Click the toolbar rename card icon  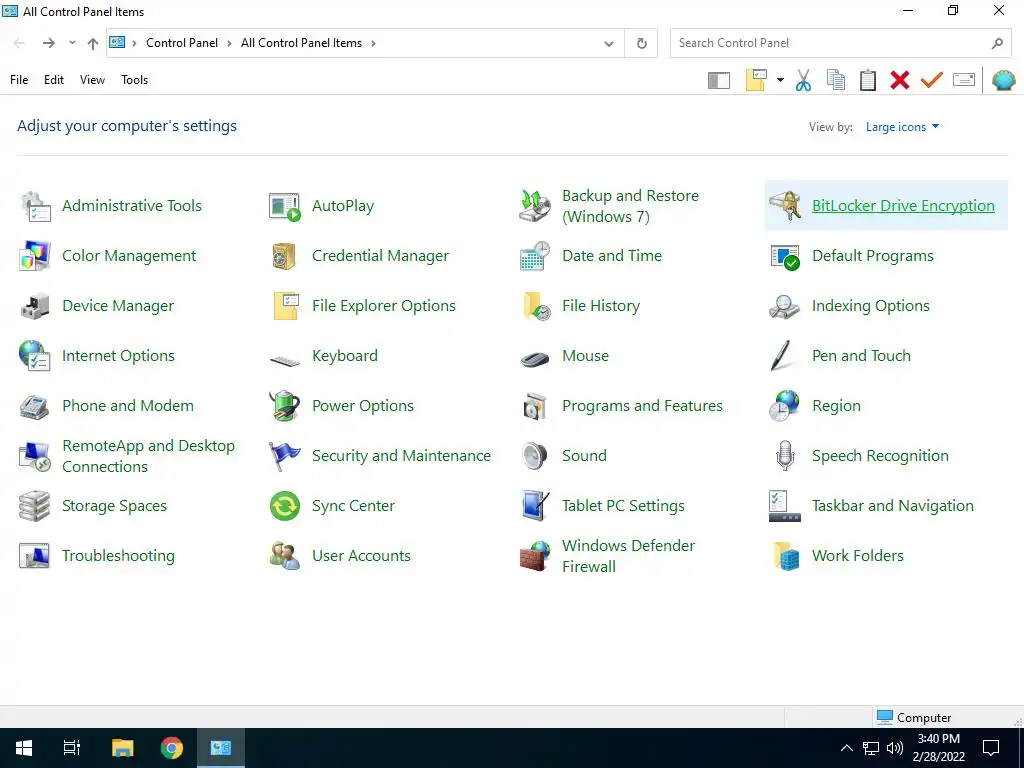click(964, 80)
